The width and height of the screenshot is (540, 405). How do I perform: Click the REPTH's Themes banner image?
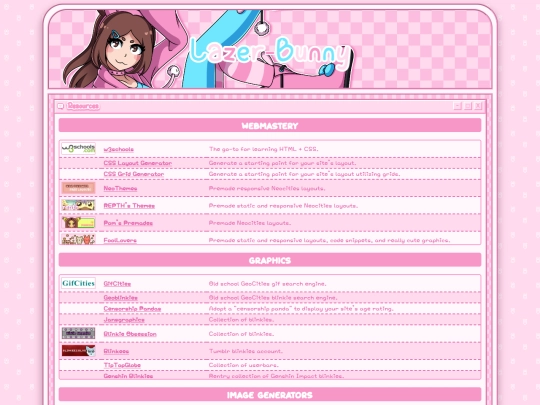tap(78, 205)
